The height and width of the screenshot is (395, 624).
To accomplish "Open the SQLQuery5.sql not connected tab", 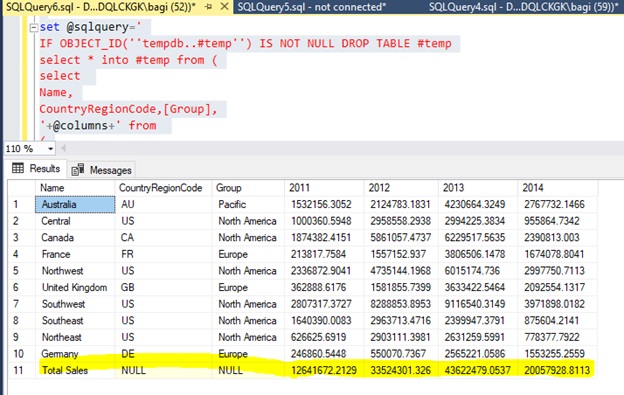I will click(x=312, y=7).
